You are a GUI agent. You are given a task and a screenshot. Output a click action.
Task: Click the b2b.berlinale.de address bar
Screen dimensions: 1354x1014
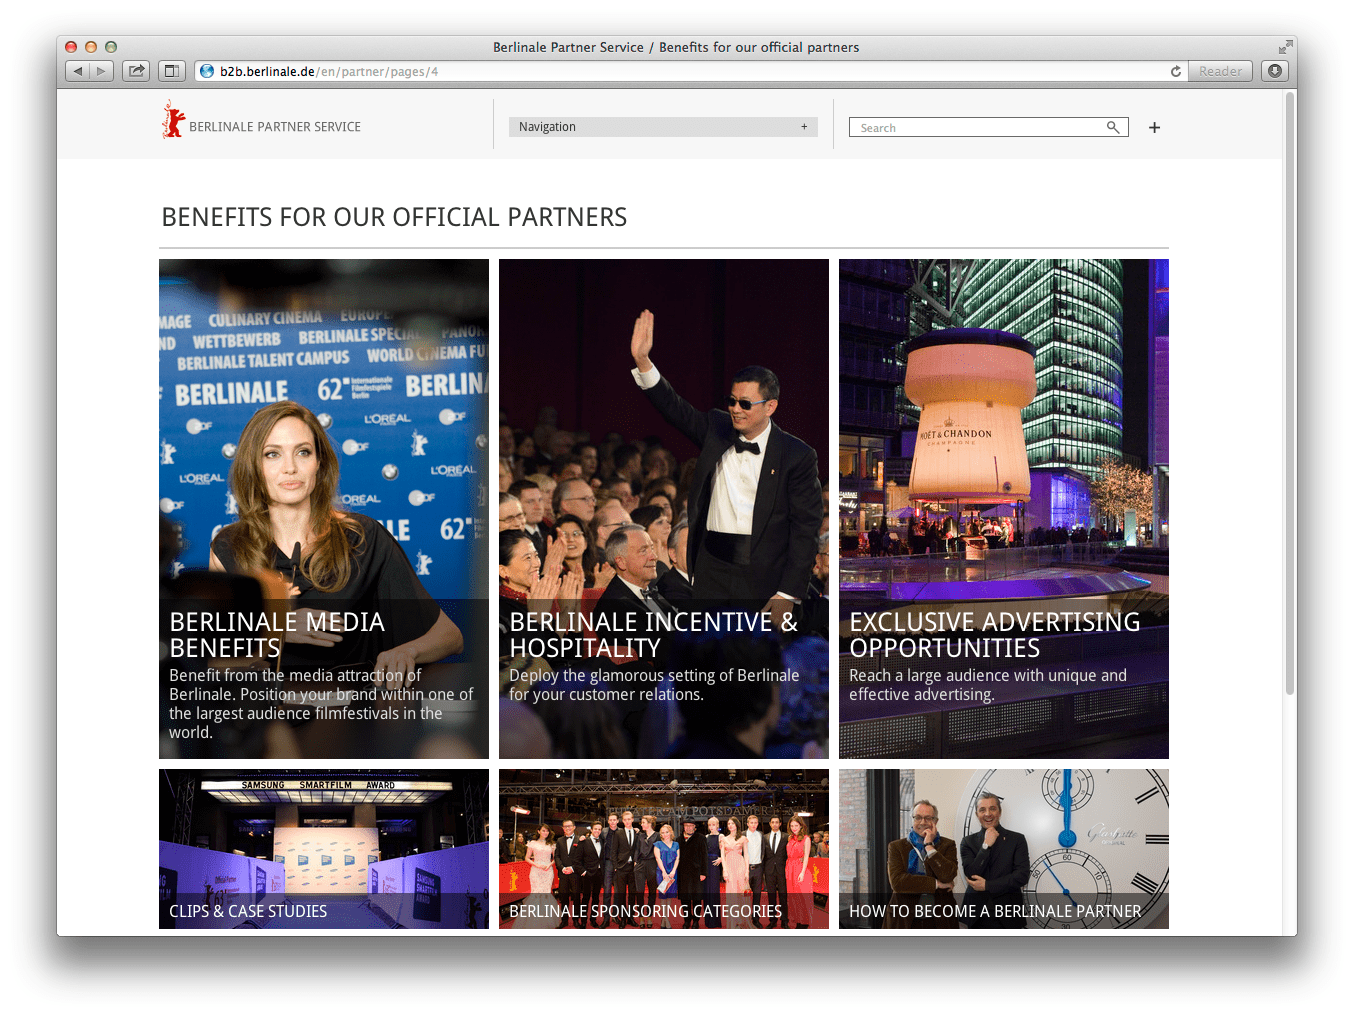click(690, 71)
